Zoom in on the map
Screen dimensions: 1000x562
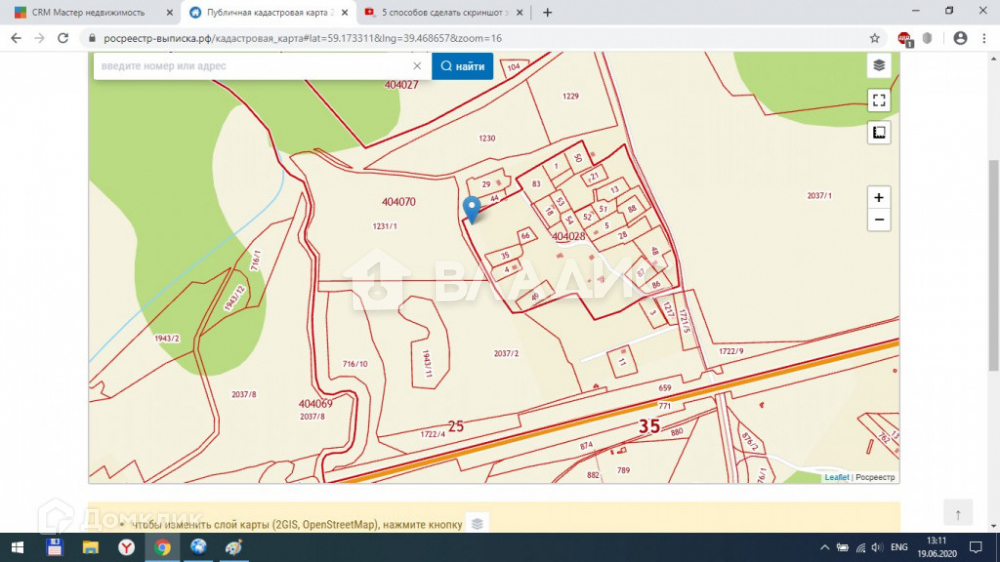click(x=878, y=198)
